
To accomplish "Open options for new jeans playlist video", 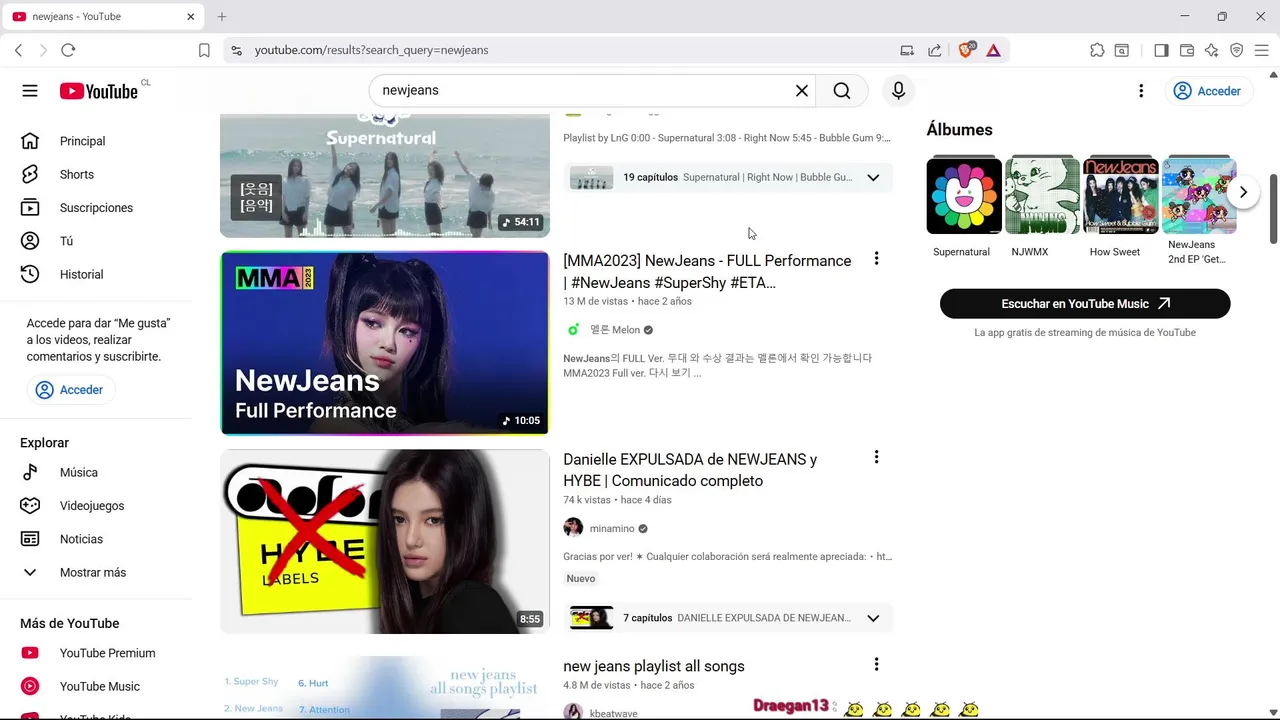I will click(876, 664).
